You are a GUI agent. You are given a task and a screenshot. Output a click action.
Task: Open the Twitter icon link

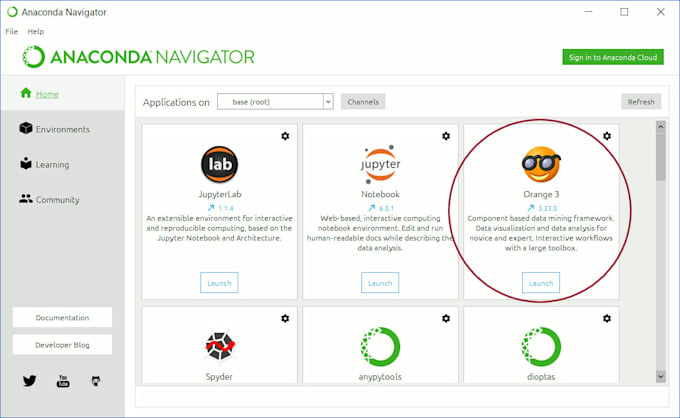coord(29,381)
